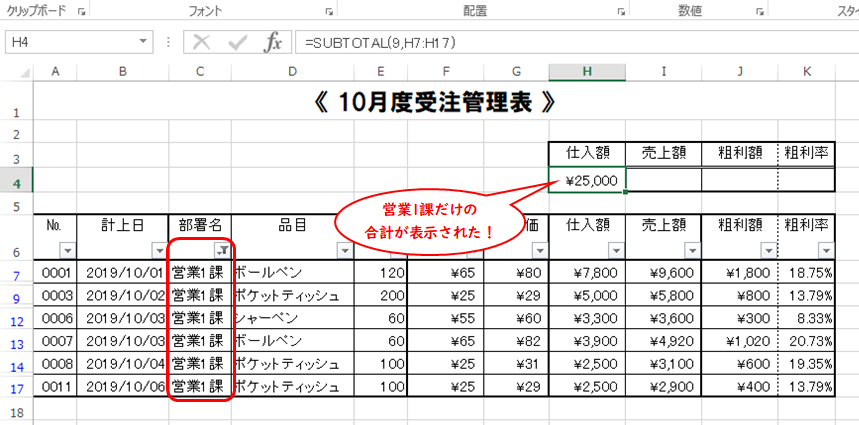Select the cell showing ¥25,000
The image size is (859, 425).
pos(587,180)
